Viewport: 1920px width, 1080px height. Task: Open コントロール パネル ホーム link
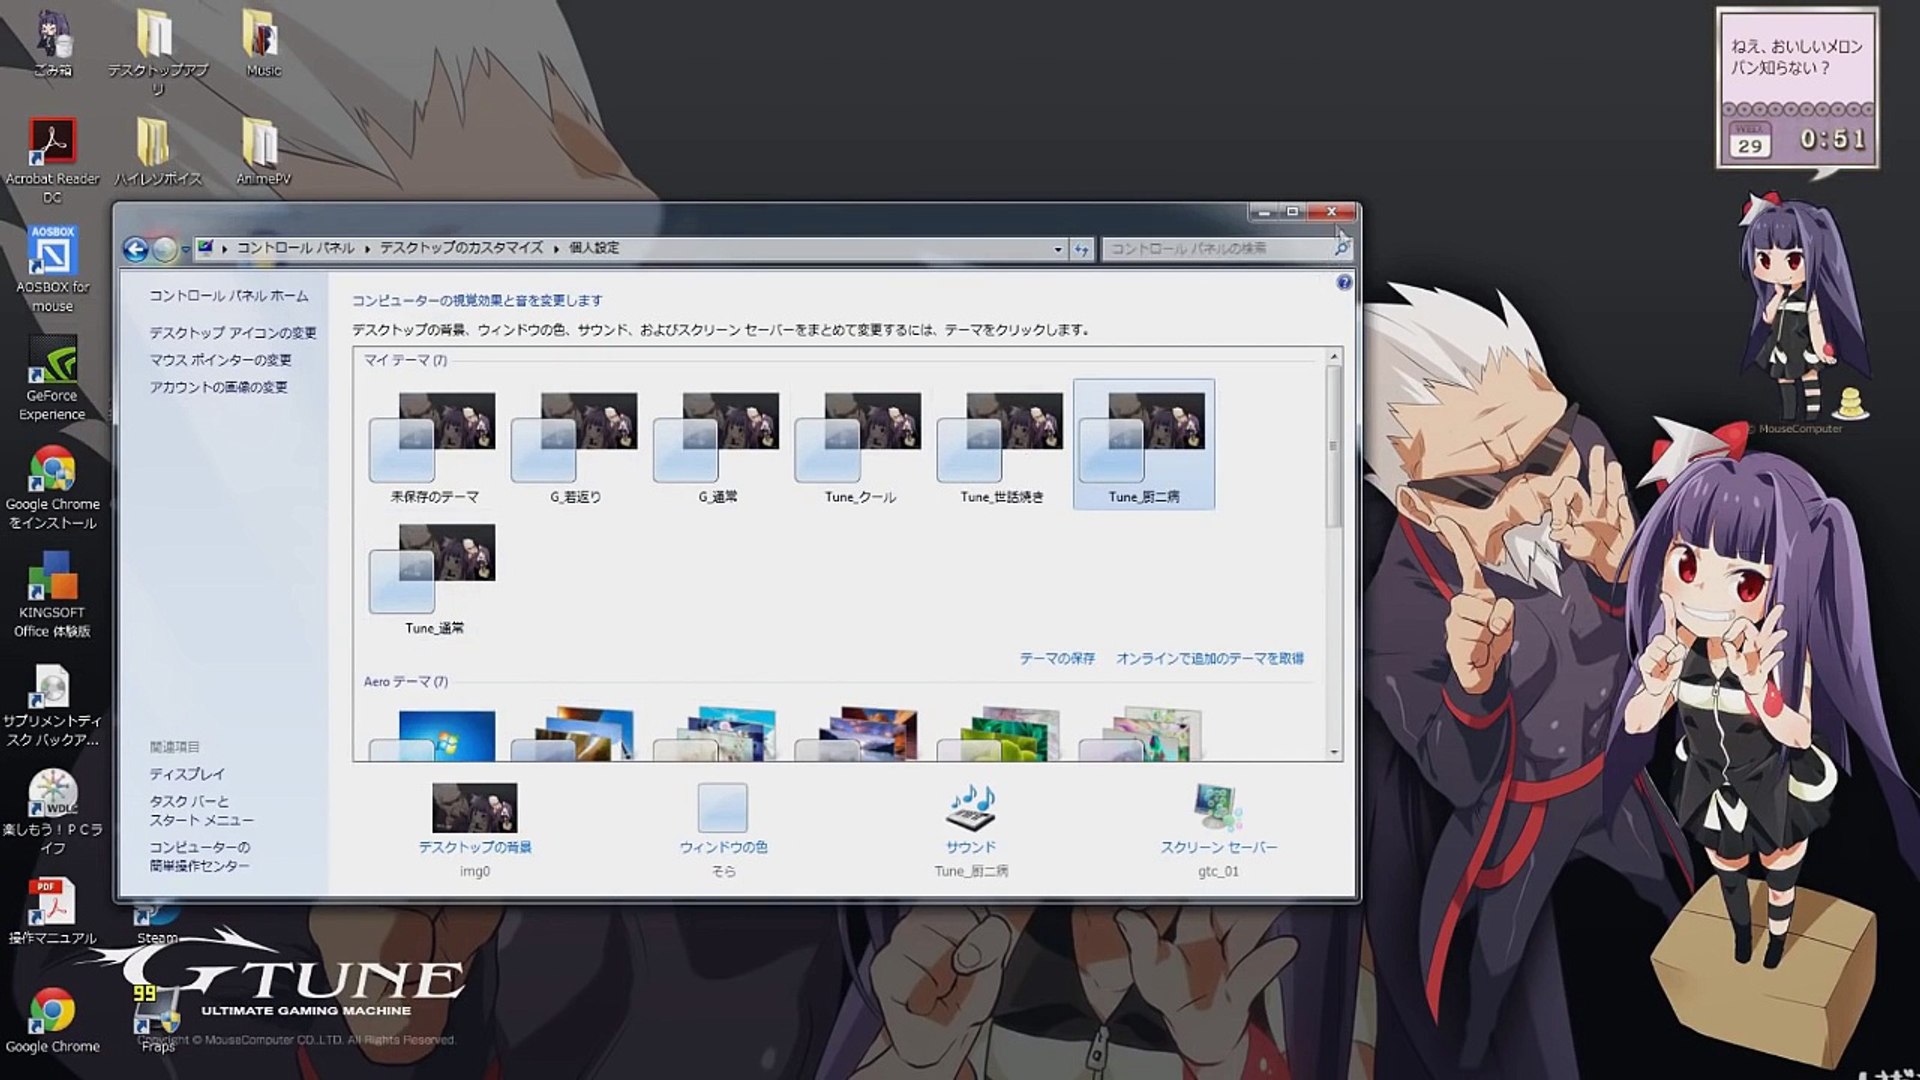coord(229,296)
